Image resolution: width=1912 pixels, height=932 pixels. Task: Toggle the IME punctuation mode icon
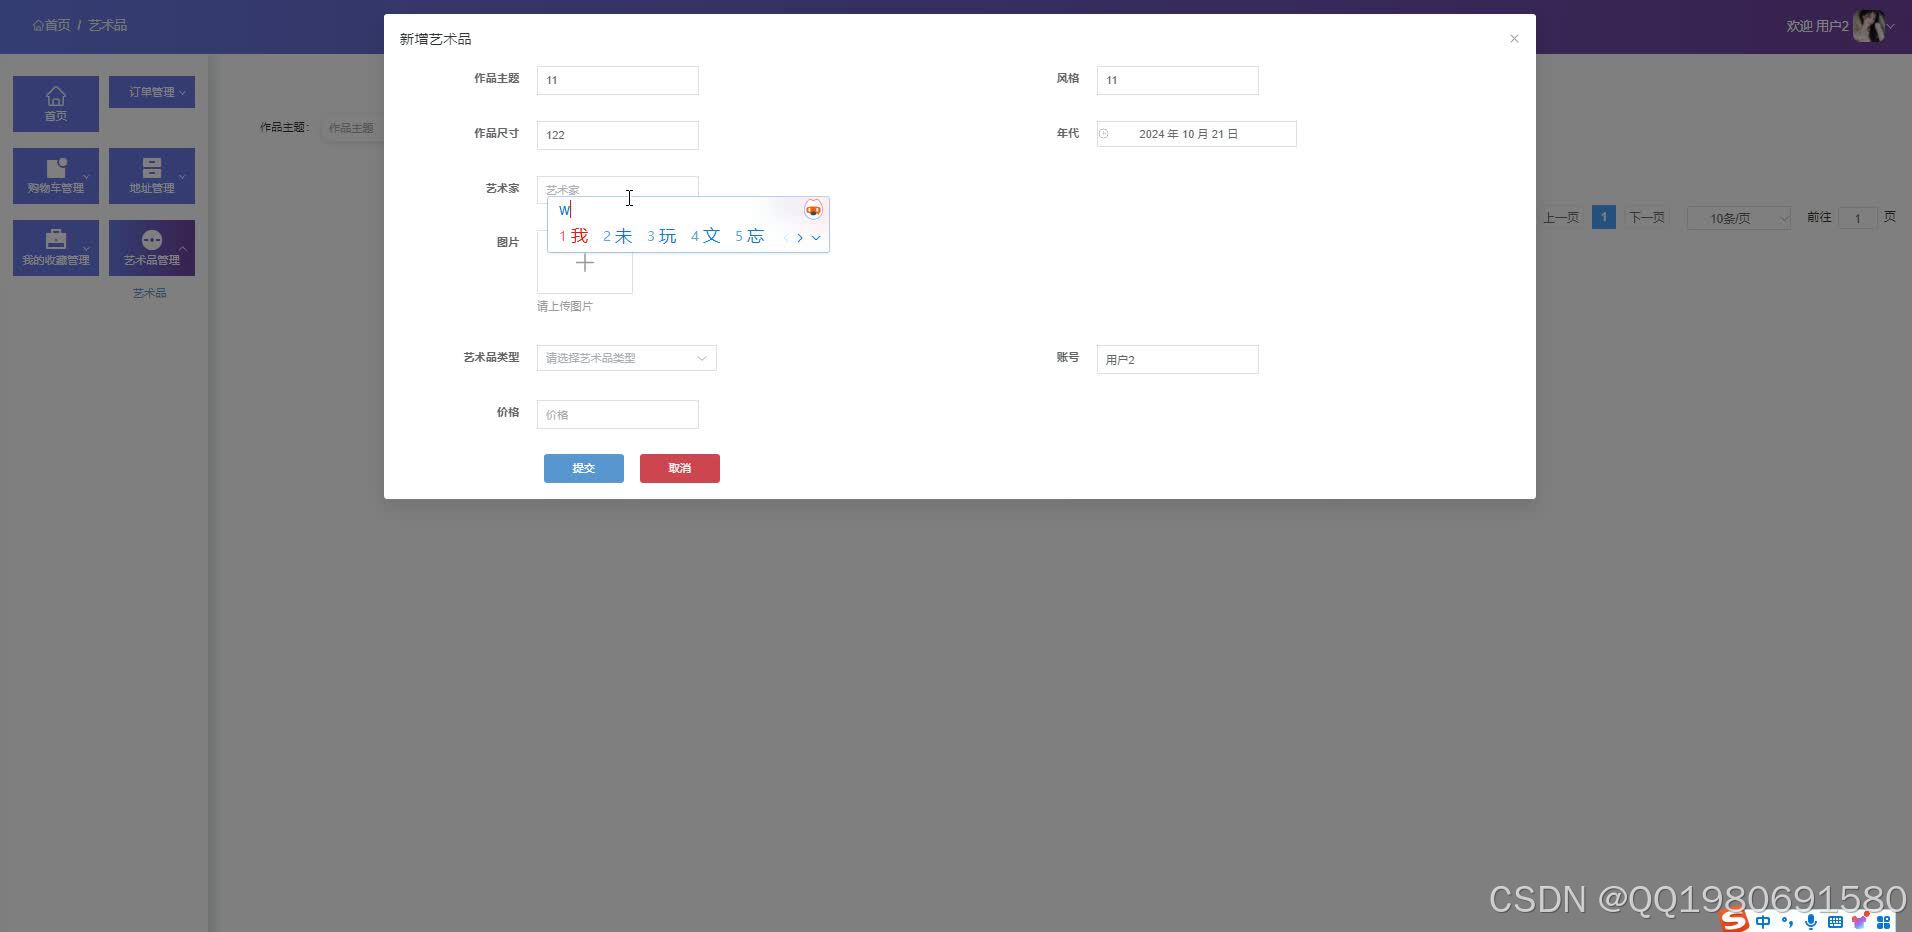coord(1787,921)
